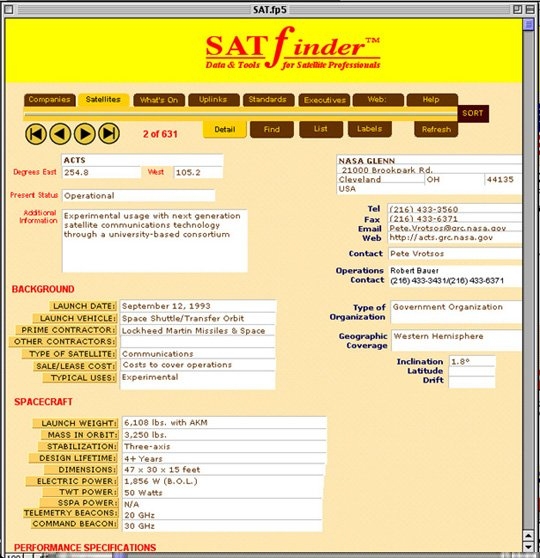Click the Dimensions field
Viewport: 540px width, 558px height.
tap(224, 470)
